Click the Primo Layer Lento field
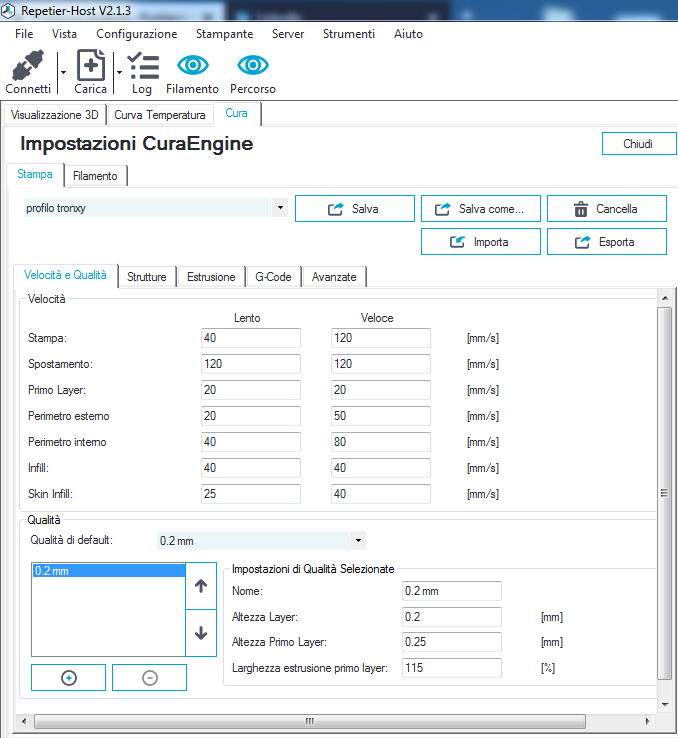The width and height of the screenshot is (678, 738). coord(251,390)
